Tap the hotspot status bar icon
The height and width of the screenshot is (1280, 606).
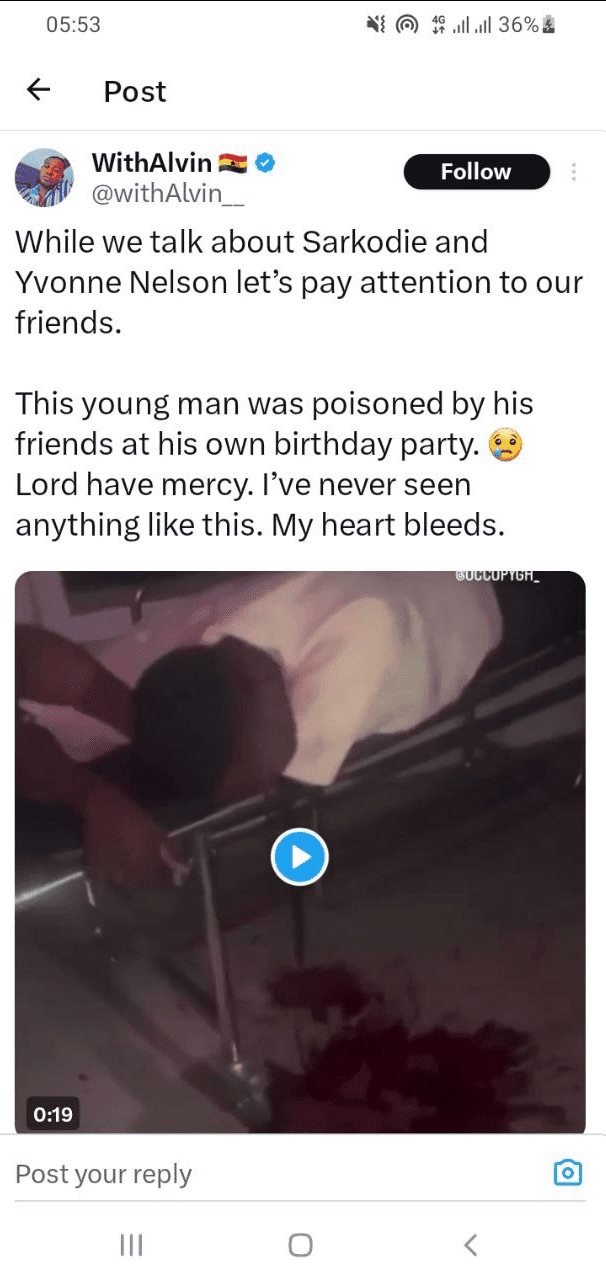(406, 26)
